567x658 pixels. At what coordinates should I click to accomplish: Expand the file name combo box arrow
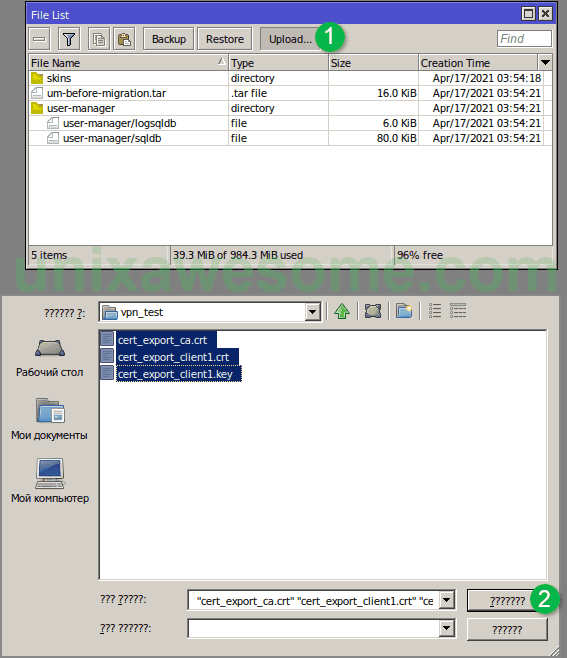click(x=447, y=601)
